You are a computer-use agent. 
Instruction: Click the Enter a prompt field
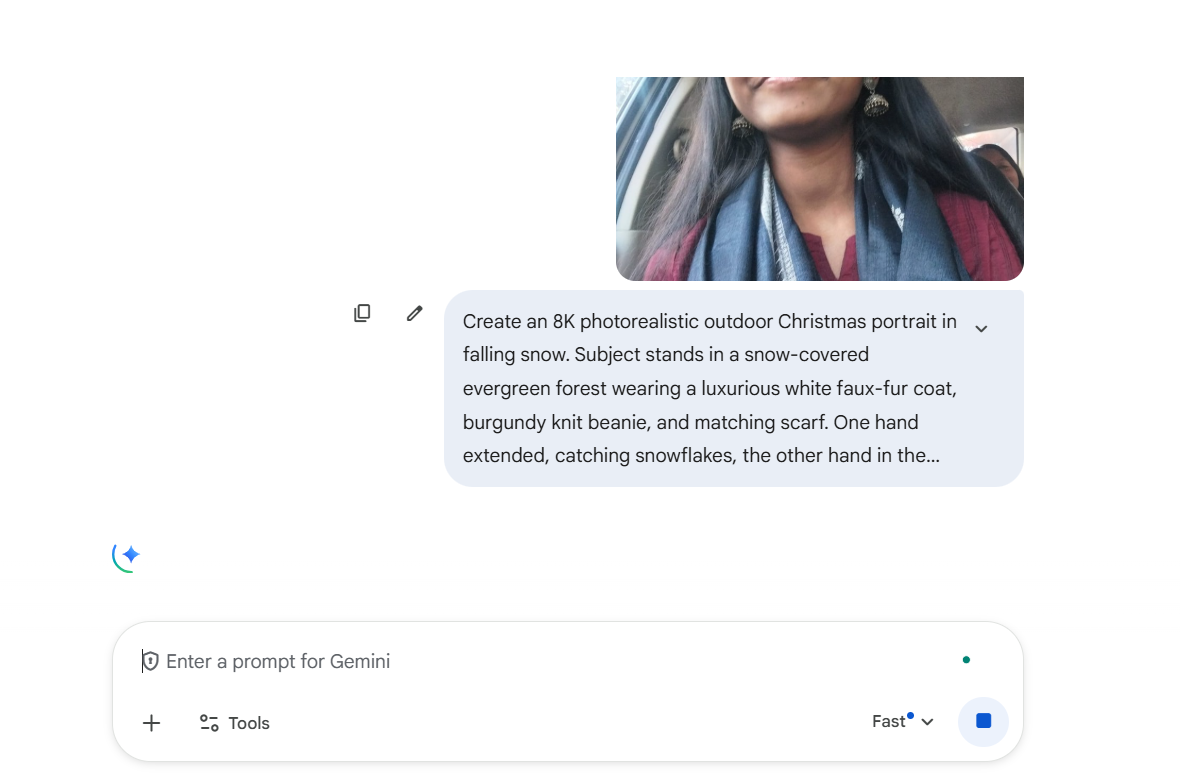[400, 661]
